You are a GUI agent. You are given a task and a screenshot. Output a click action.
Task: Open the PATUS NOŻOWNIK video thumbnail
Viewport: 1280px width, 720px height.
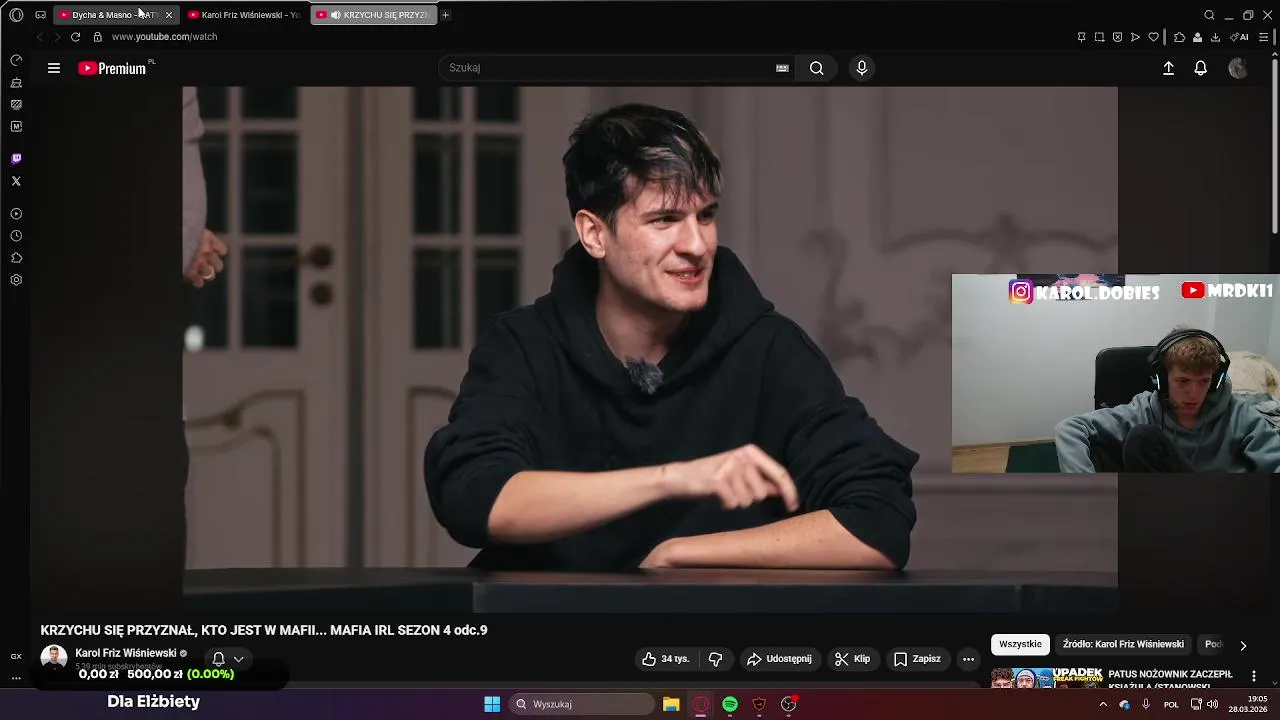(1046, 678)
